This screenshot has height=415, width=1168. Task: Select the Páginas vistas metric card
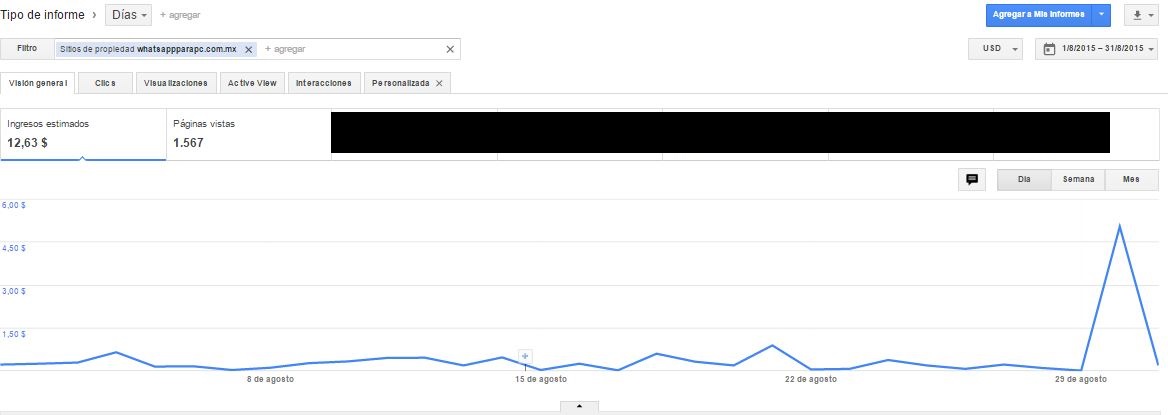tap(248, 134)
